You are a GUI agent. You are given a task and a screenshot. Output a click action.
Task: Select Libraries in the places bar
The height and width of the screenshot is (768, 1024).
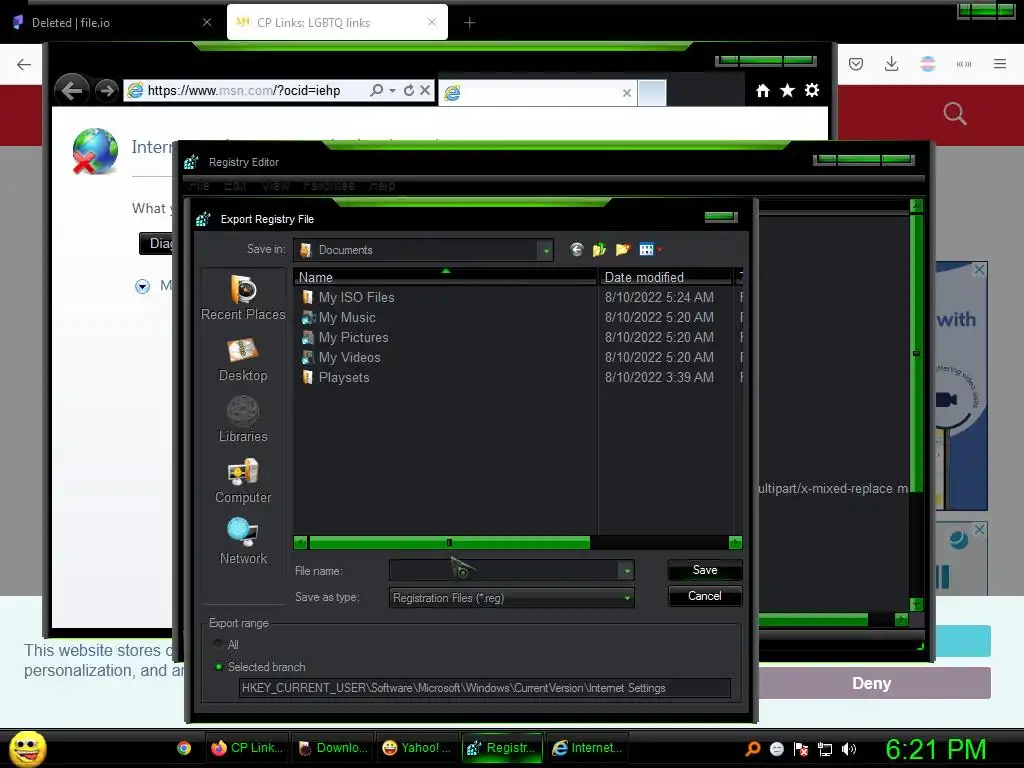pyautogui.click(x=243, y=420)
